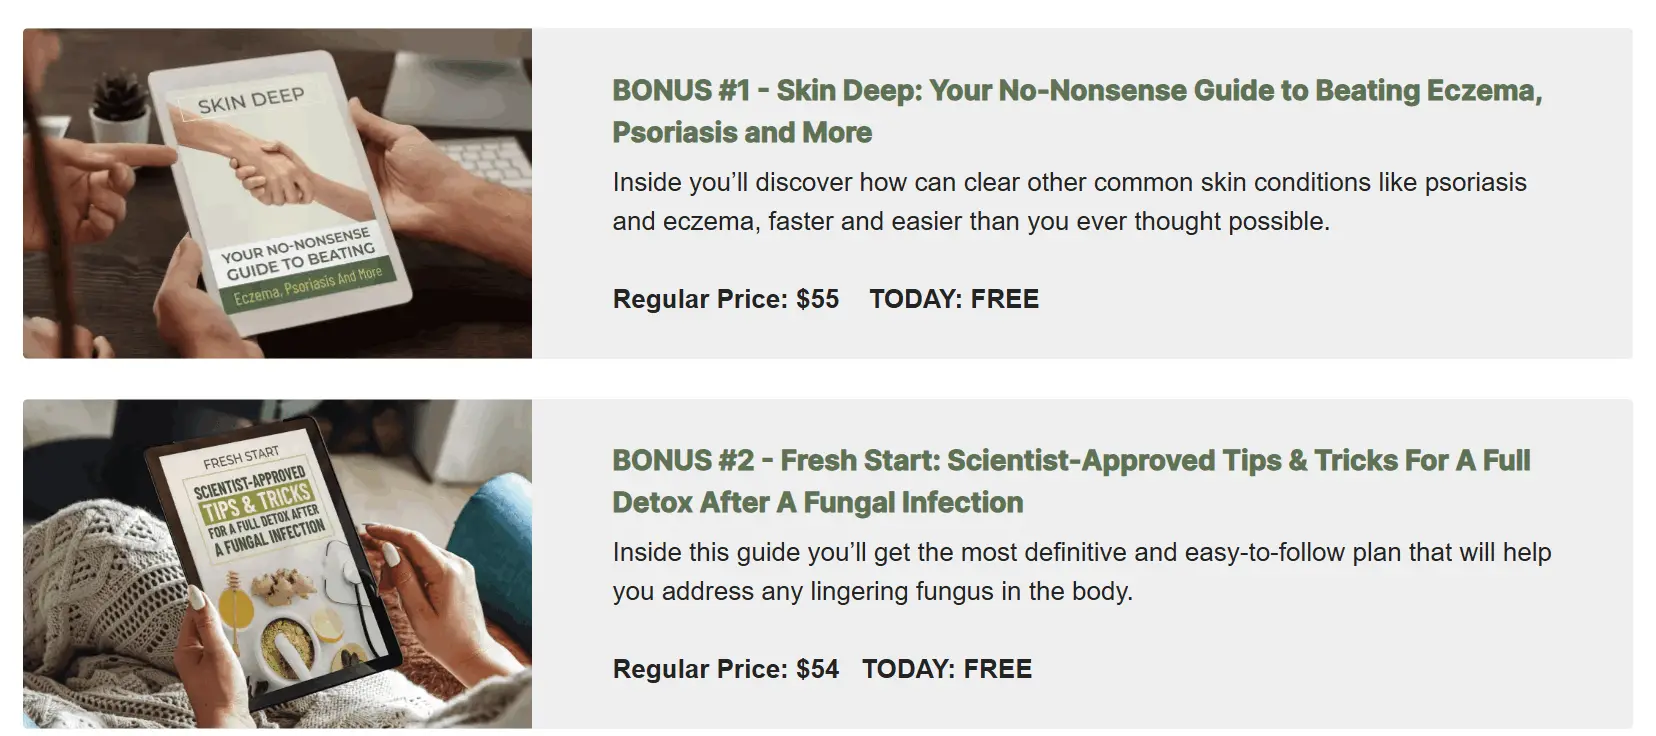Image resolution: width=1656 pixels, height=736 pixels.
Task: Select the Regular Price: $54 text
Action: click(725, 669)
